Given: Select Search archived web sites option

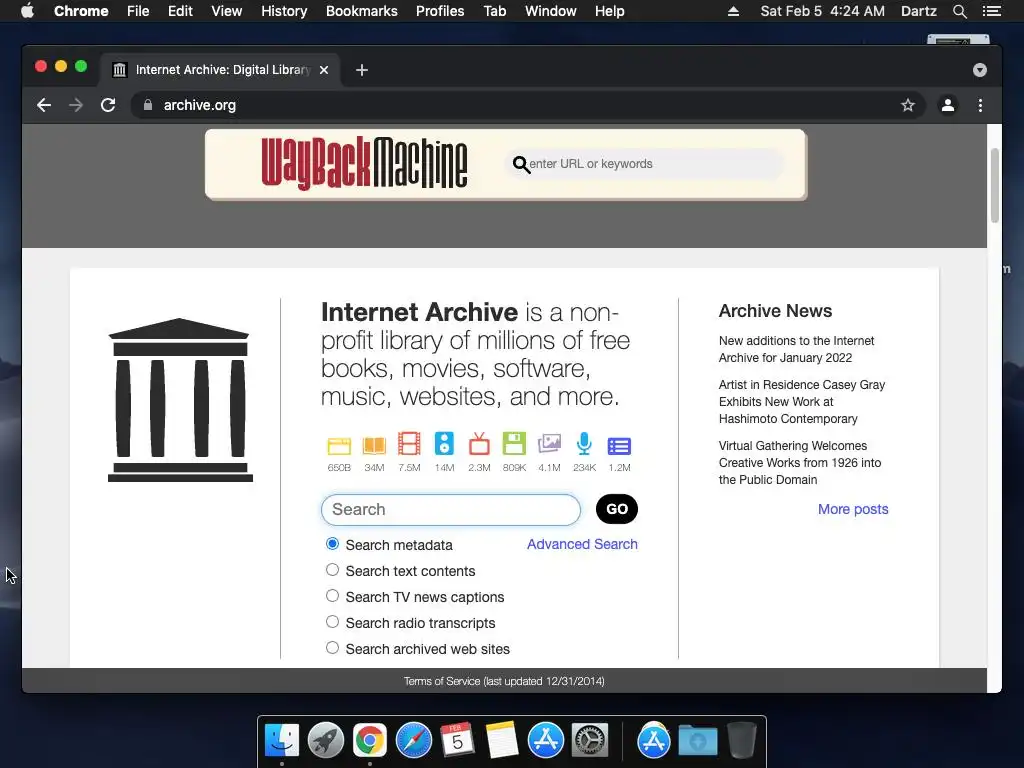Looking at the screenshot, I should [x=332, y=648].
